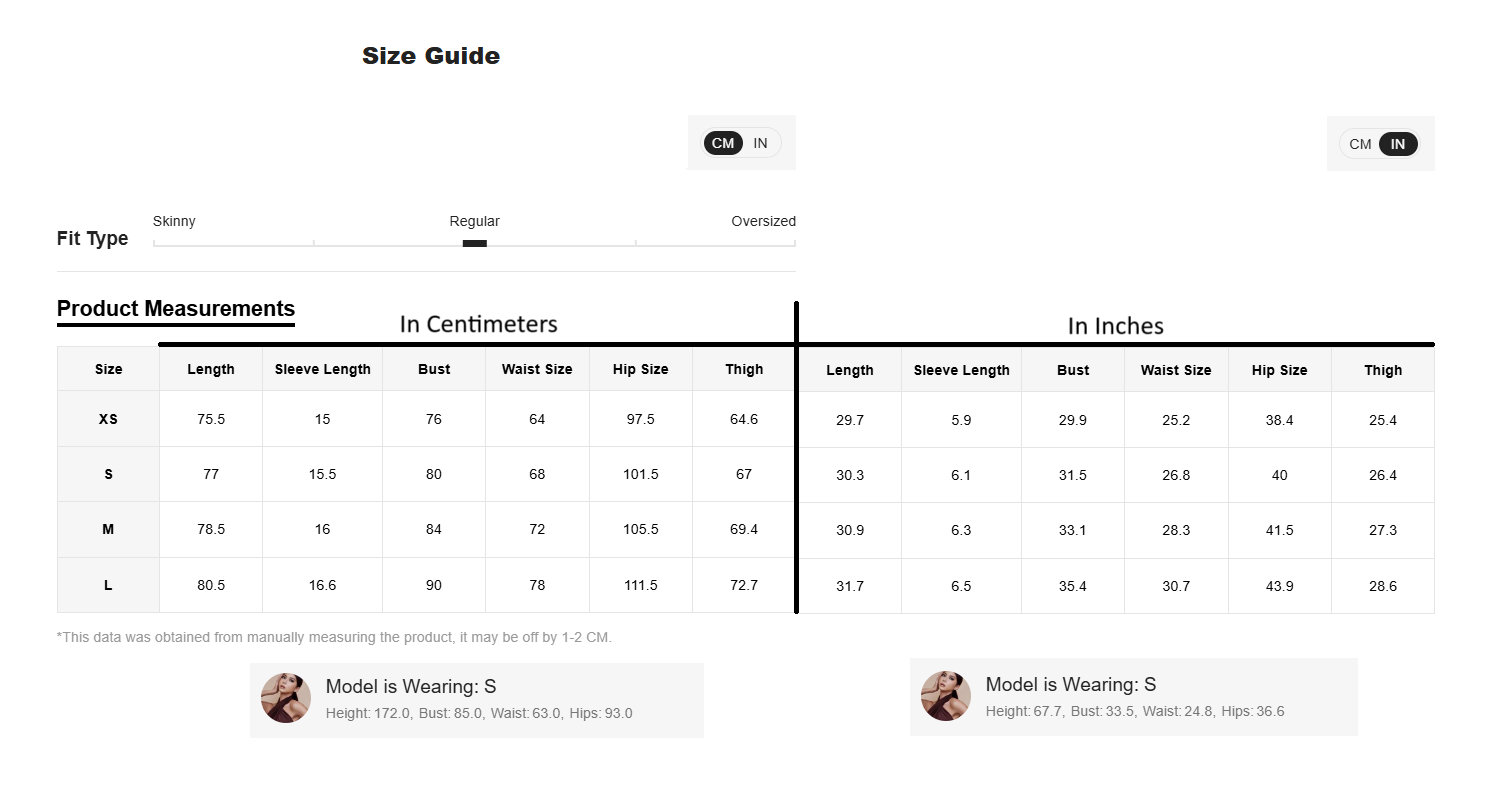The image size is (1498, 808).
Task: Select the S size row label
Action: [108, 474]
